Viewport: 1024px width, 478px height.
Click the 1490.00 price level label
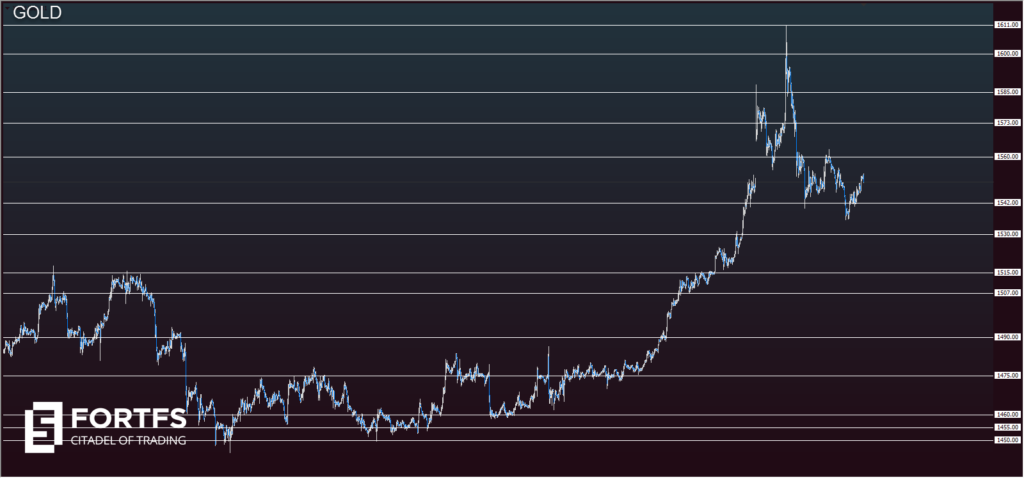[x=1007, y=337]
